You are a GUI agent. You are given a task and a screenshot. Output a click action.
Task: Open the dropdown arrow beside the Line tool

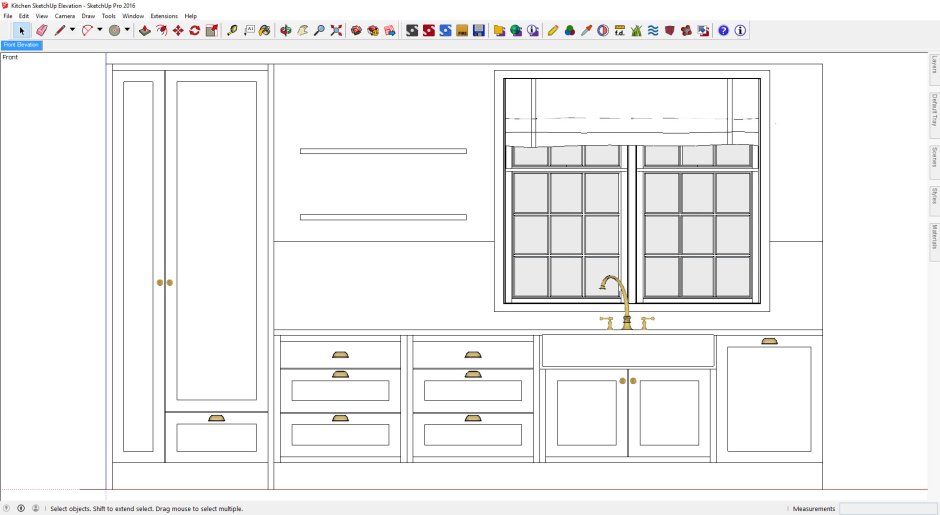tap(72, 30)
